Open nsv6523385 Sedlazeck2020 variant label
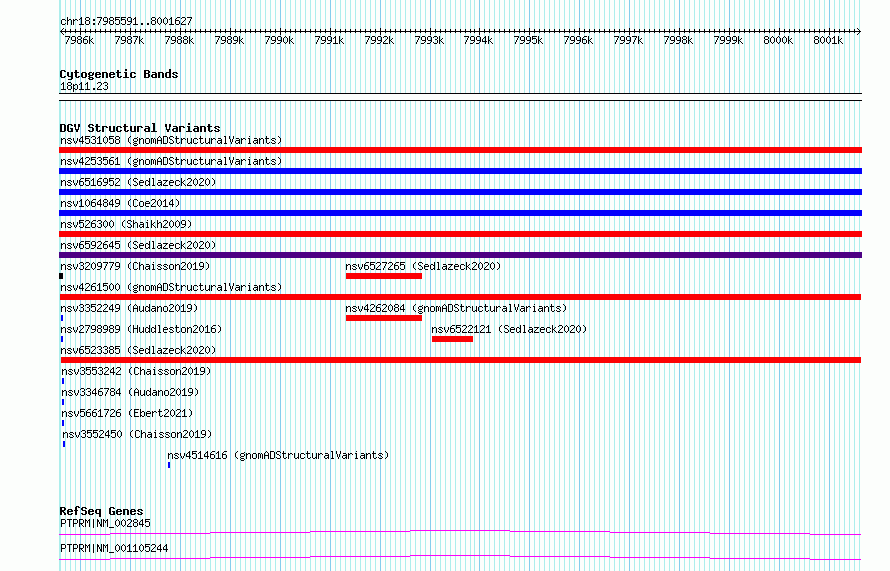Screen dimensions: 890x571 pos(138,350)
